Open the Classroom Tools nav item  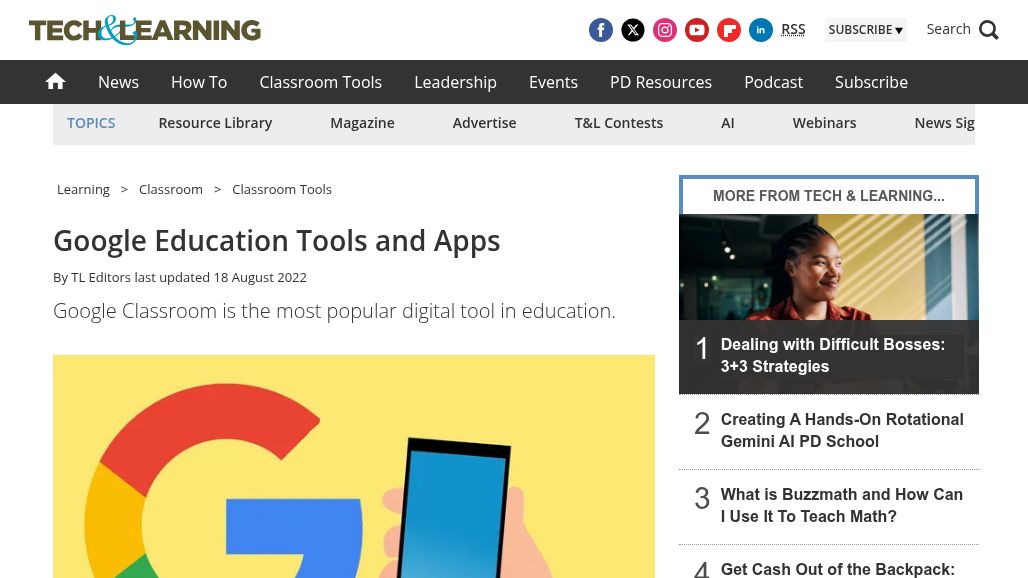pyautogui.click(x=321, y=82)
